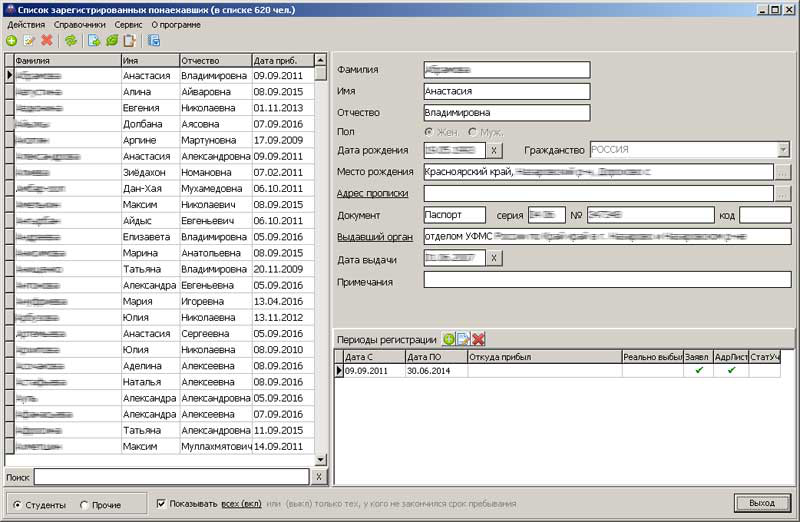Click the green refresh list icon
The width and height of the screenshot is (800, 522).
70,41
